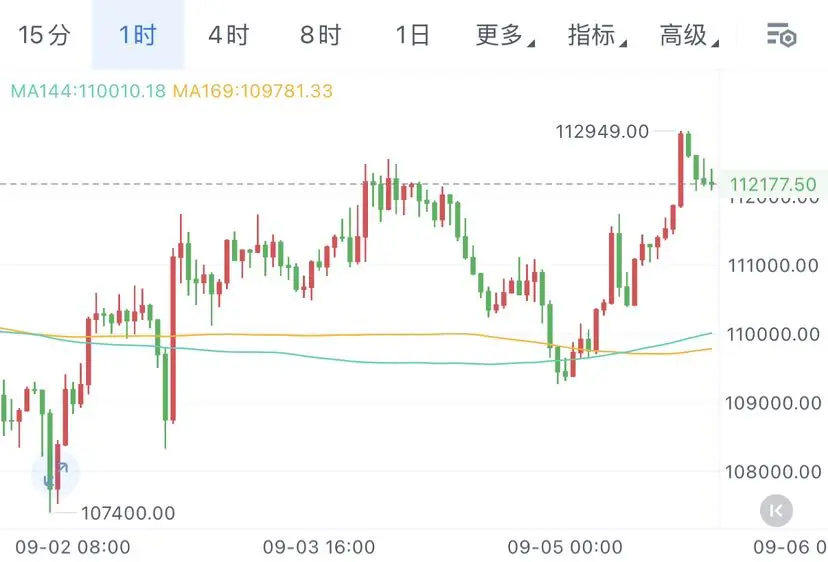Click the 09-02 08:00 time label
The image size is (828, 562).
(73, 547)
